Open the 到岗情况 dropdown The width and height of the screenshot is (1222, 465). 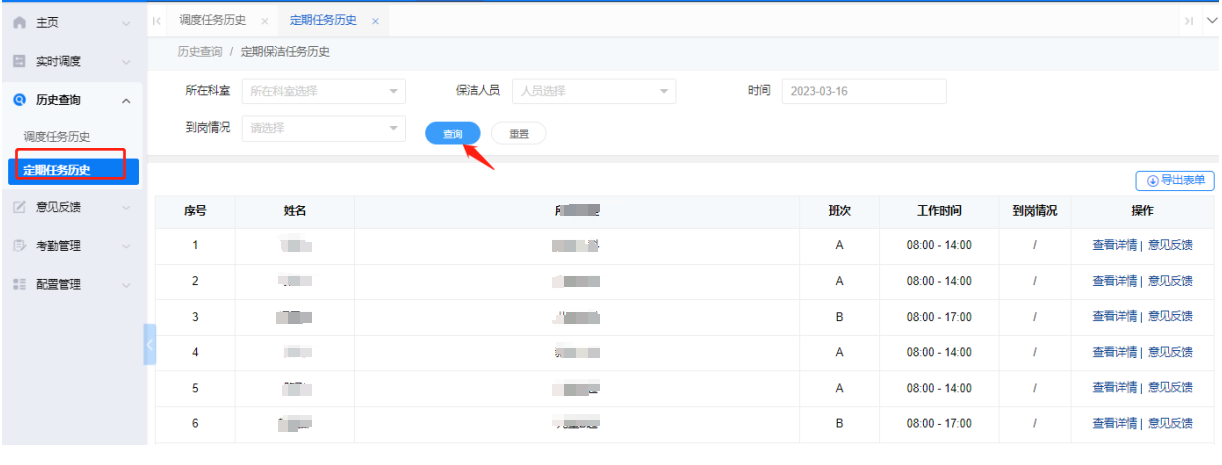324,128
